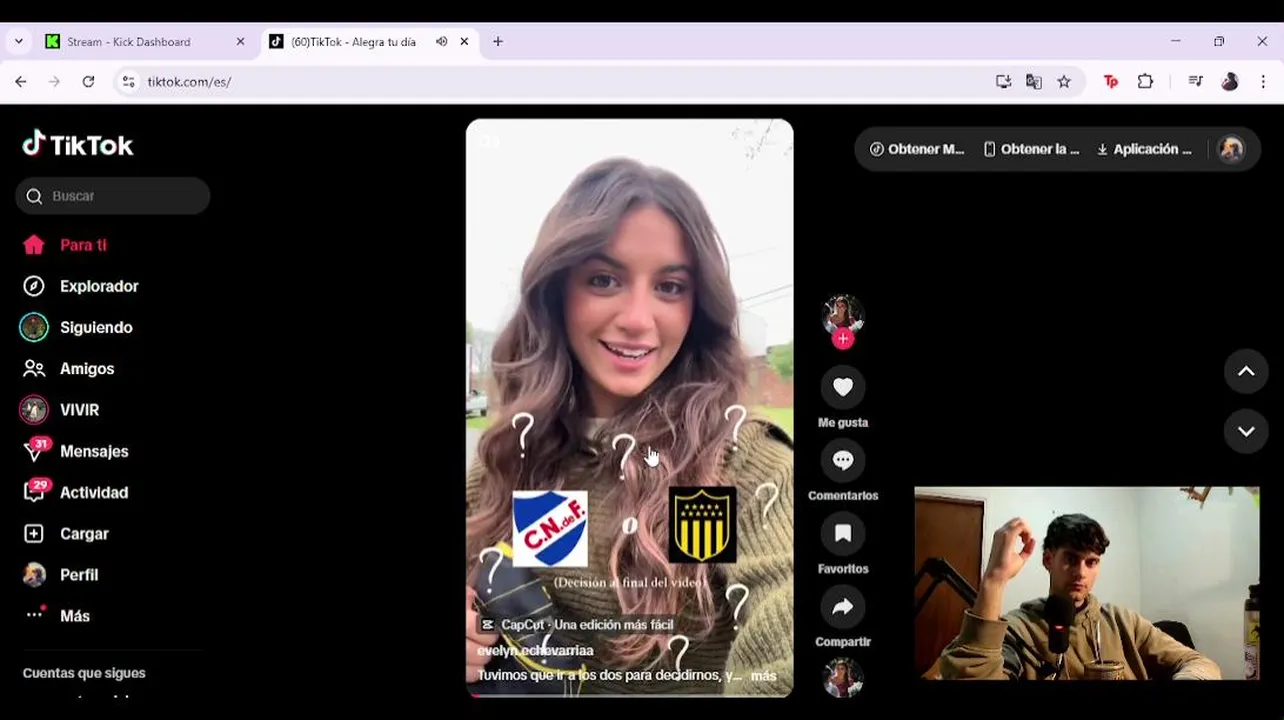Open creator avatar beside video

pyautogui.click(x=843, y=314)
